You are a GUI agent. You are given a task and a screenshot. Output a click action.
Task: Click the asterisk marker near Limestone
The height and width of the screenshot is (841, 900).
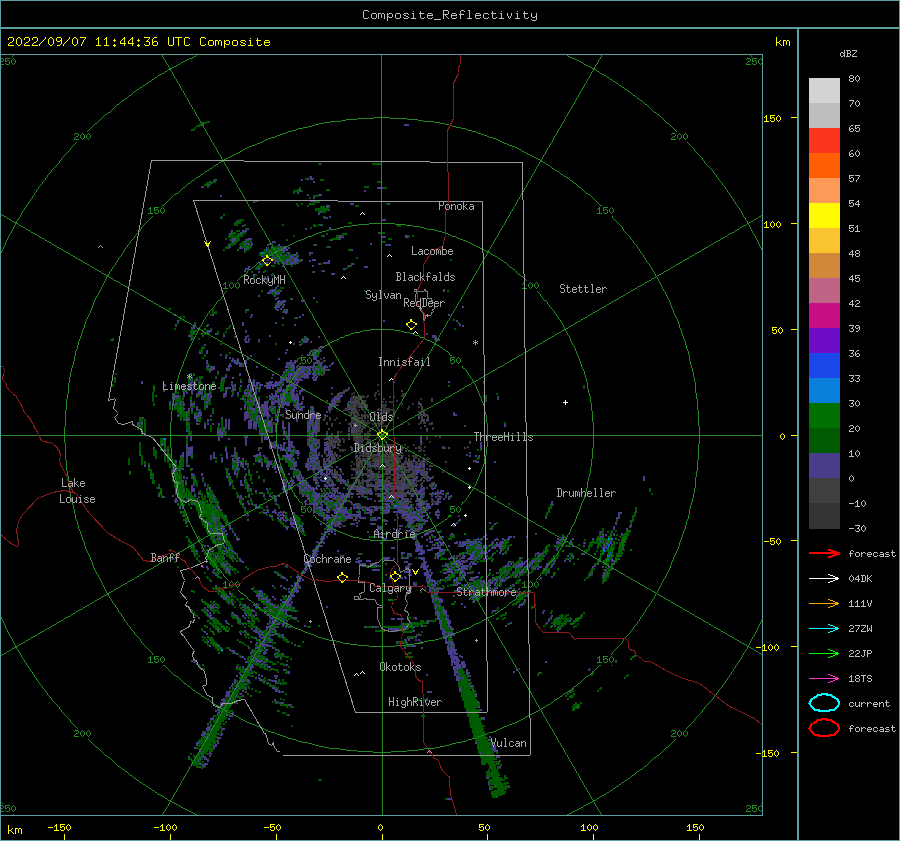tap(189, 377)
